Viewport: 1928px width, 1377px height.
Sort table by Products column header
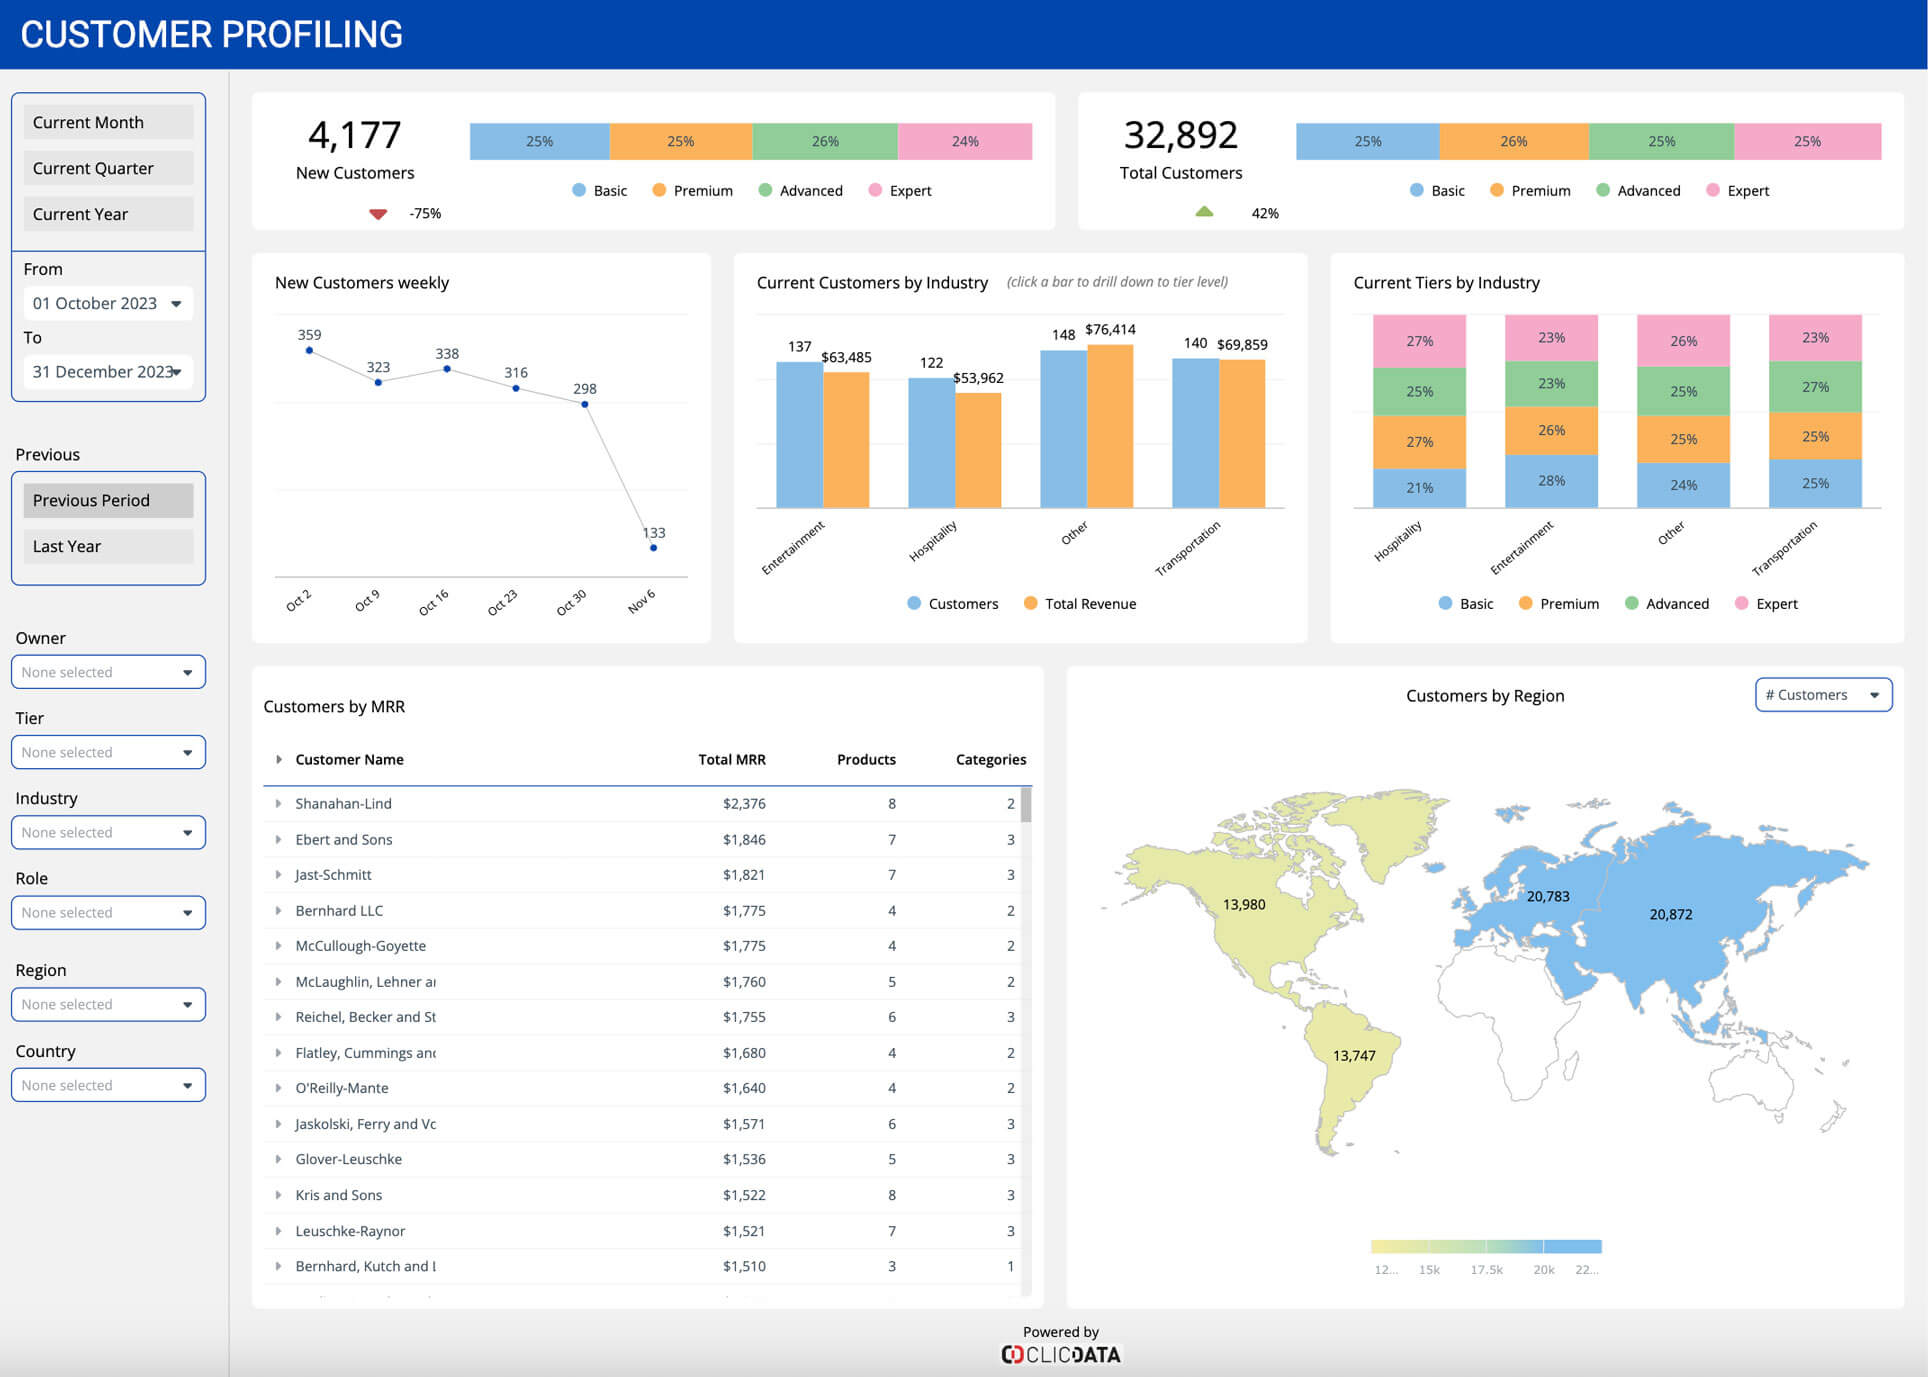[x=866, y=759]
